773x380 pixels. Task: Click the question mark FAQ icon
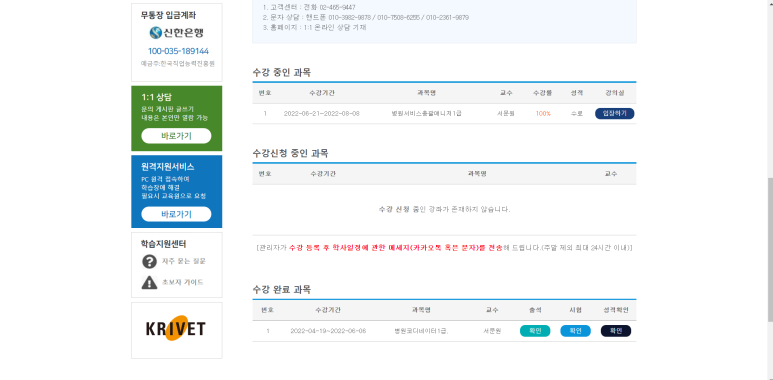pos(149,261)
